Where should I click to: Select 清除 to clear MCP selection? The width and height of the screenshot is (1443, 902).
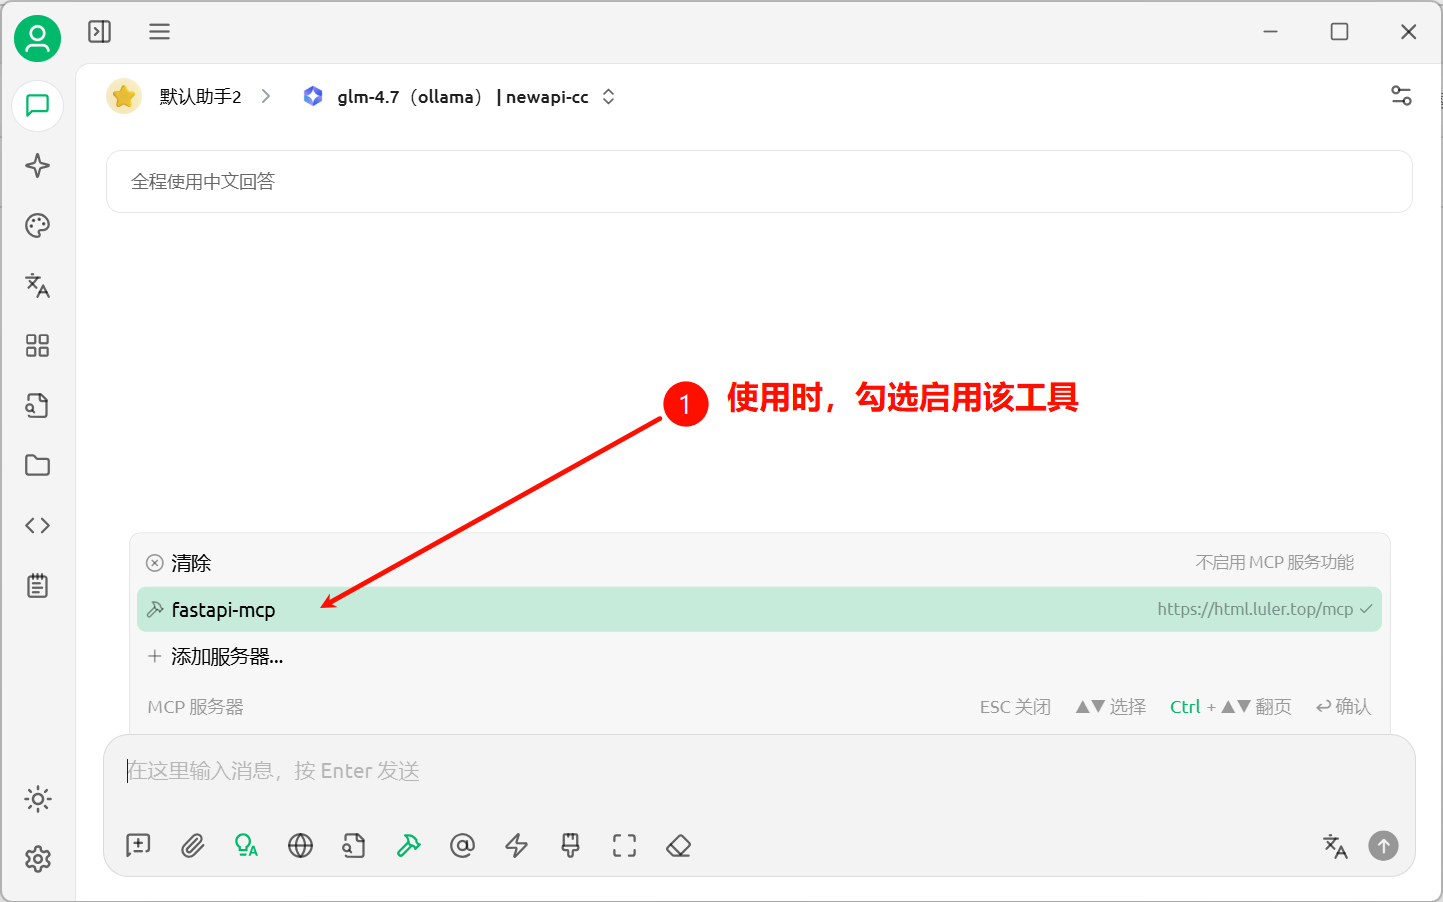[x=190, y=563]
